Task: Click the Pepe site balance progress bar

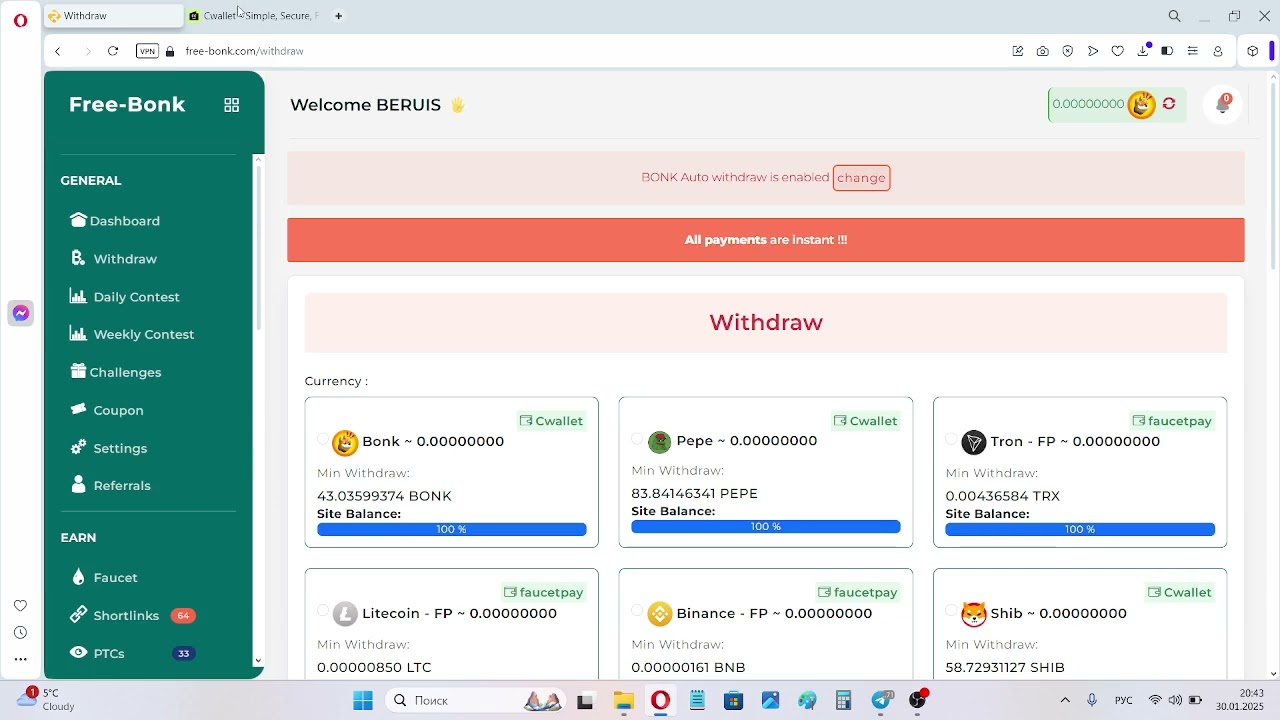Action: pyautogui.click(x=766, y=527)
